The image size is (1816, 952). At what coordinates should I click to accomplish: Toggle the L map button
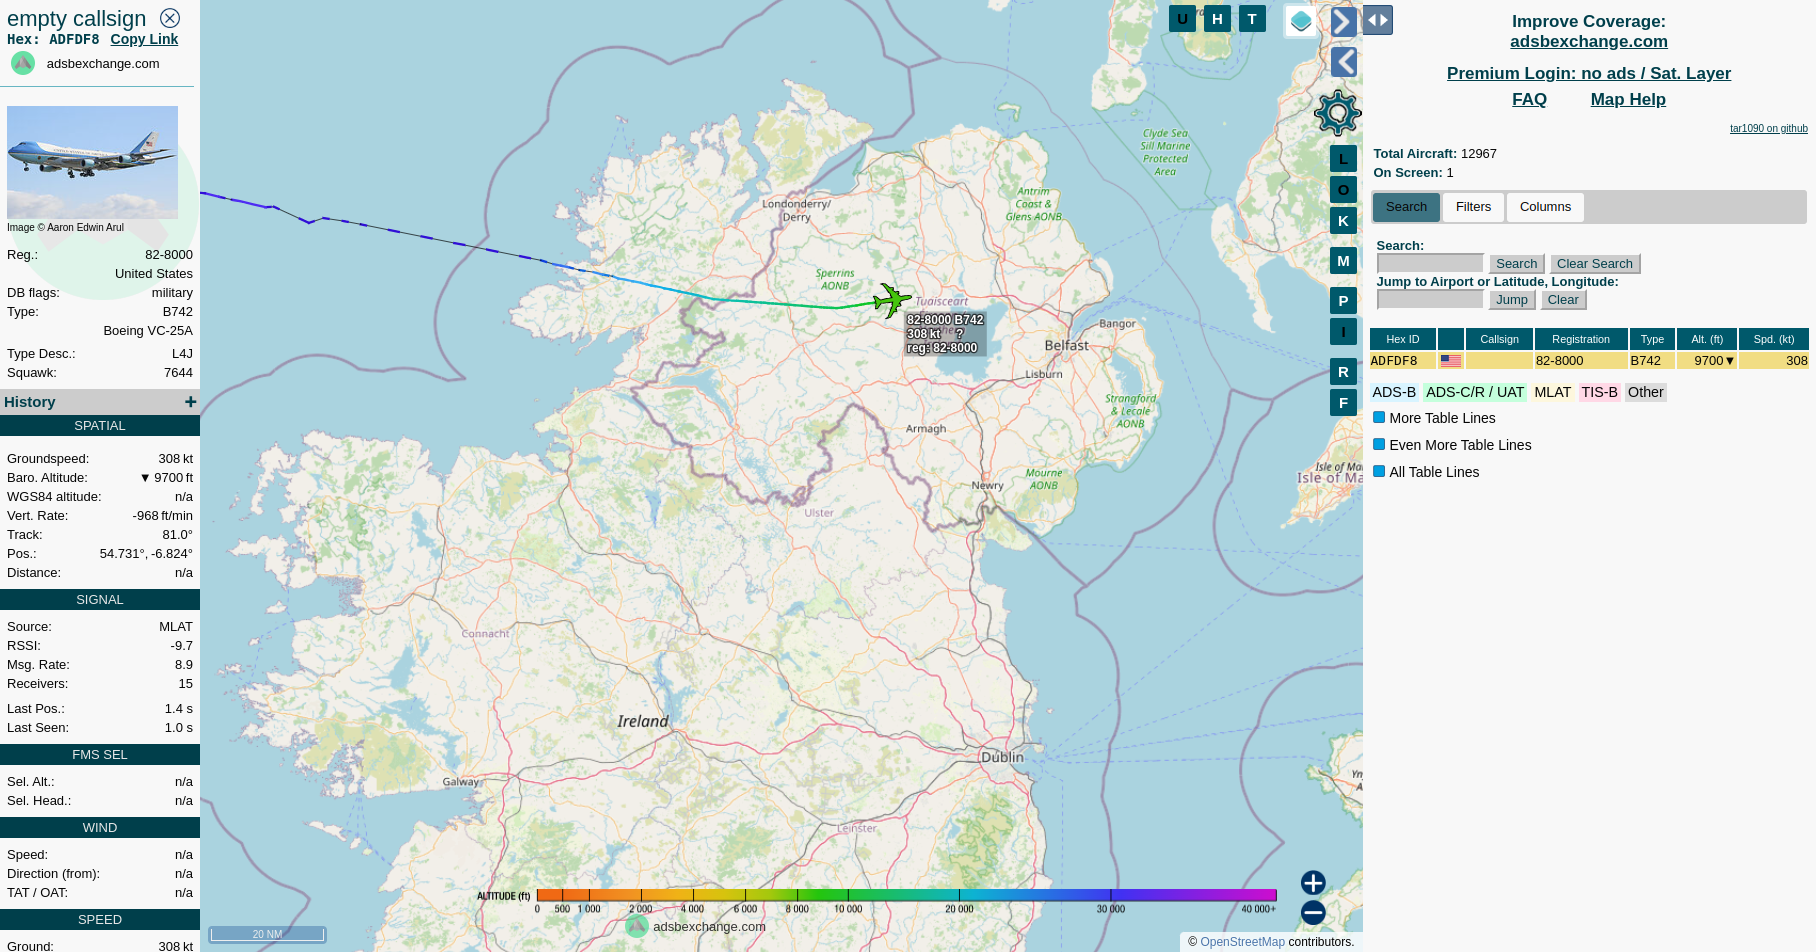1343,158
